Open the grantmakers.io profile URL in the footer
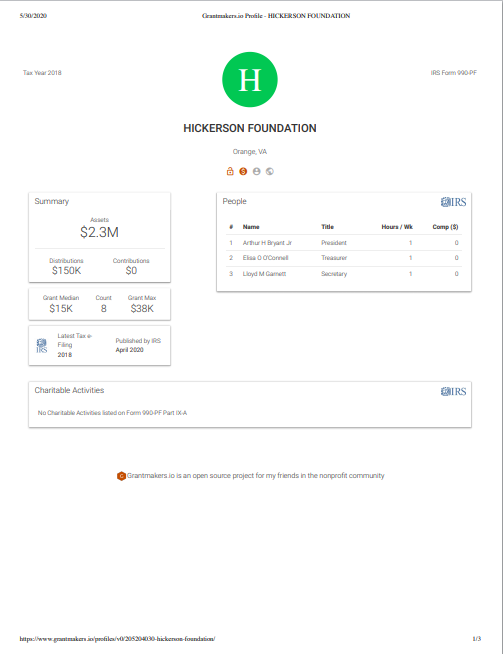This screenshot has height=654, width=503. click(x=117, y=639)
